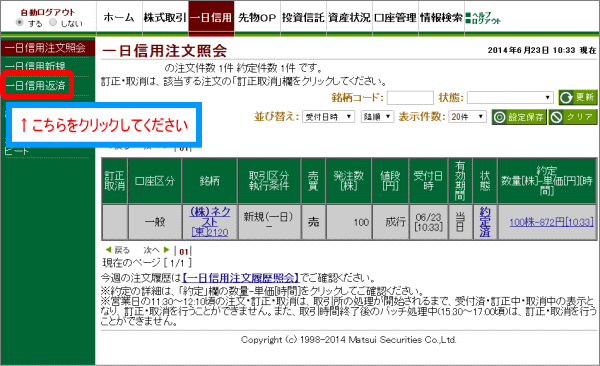Open the (株)ネクスト stock link
The height and width of the screenshot is (366, 600).
coord(210,222)
